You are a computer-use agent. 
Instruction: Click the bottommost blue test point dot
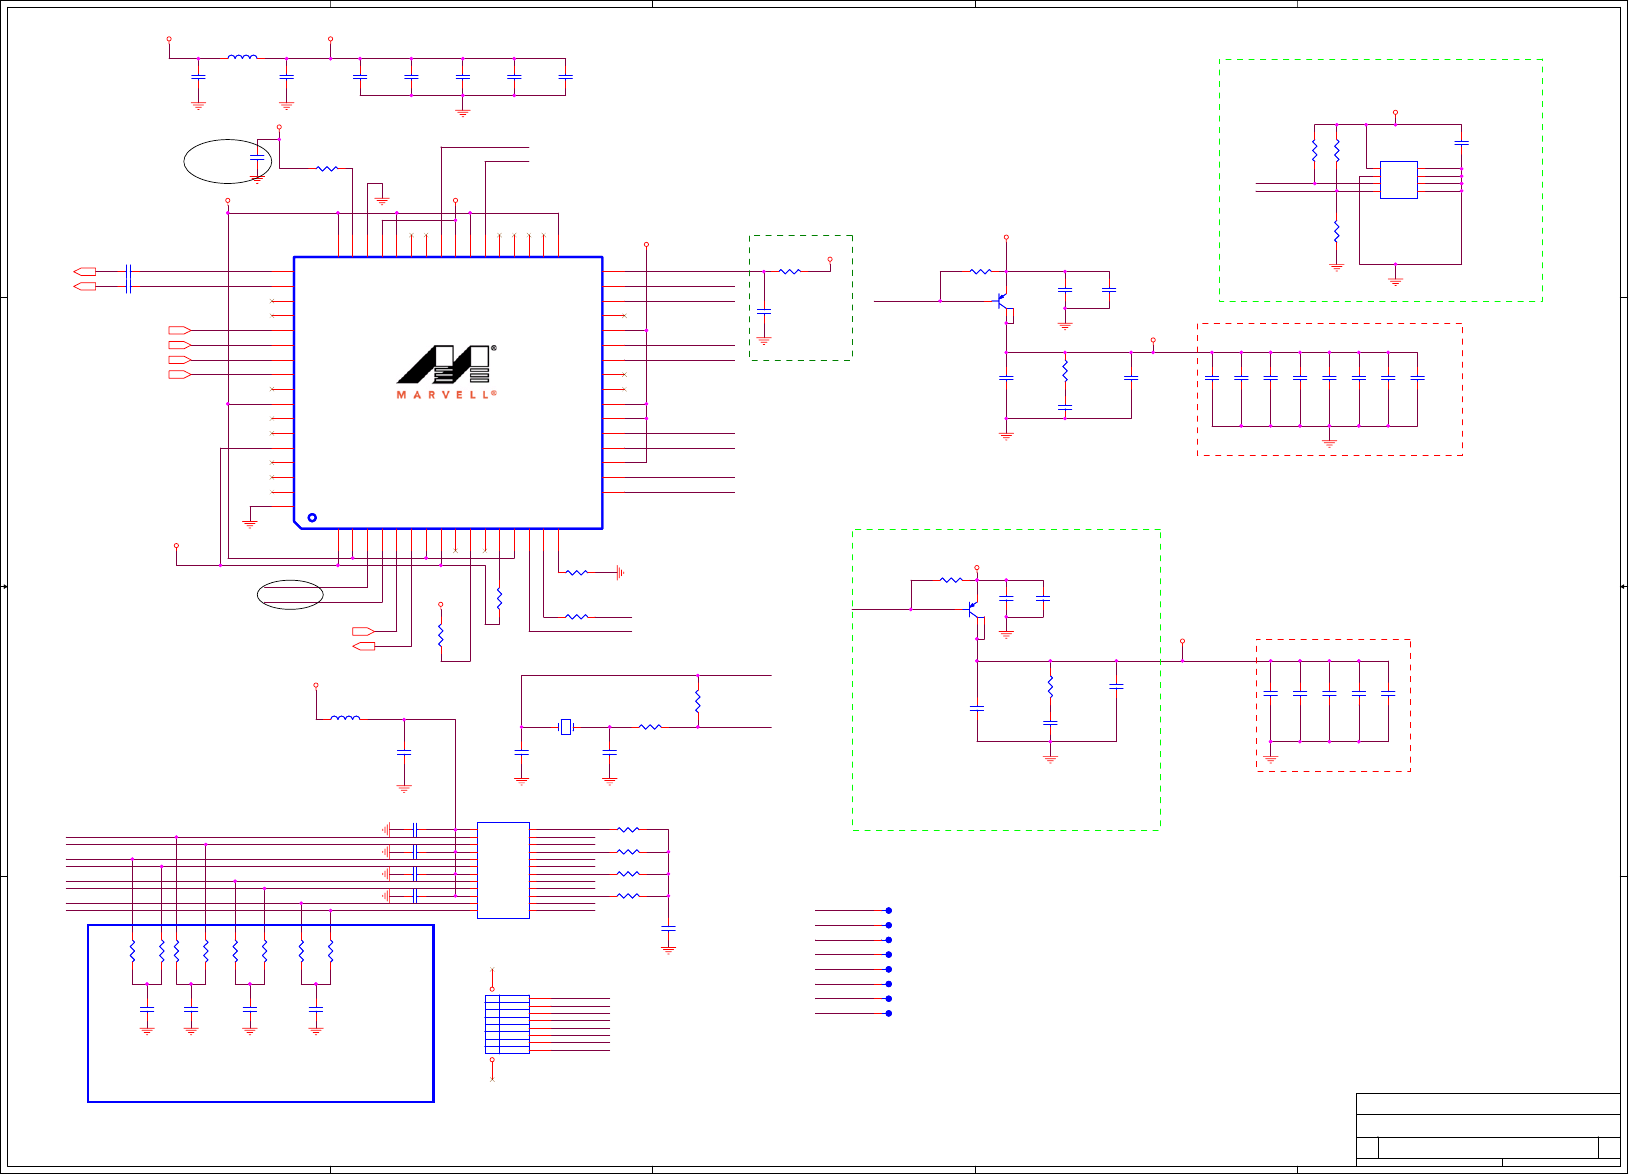[x=889, y=1013]
